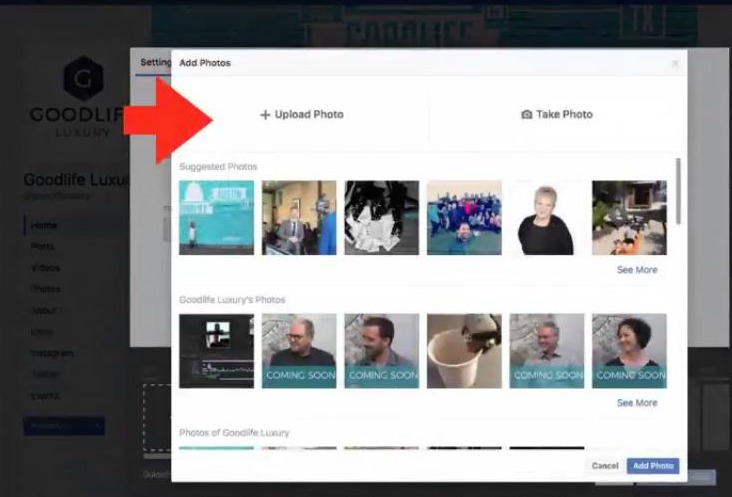Click the blue Add Photo button
Screen dimensions: 732x497
tap(653, 466)
